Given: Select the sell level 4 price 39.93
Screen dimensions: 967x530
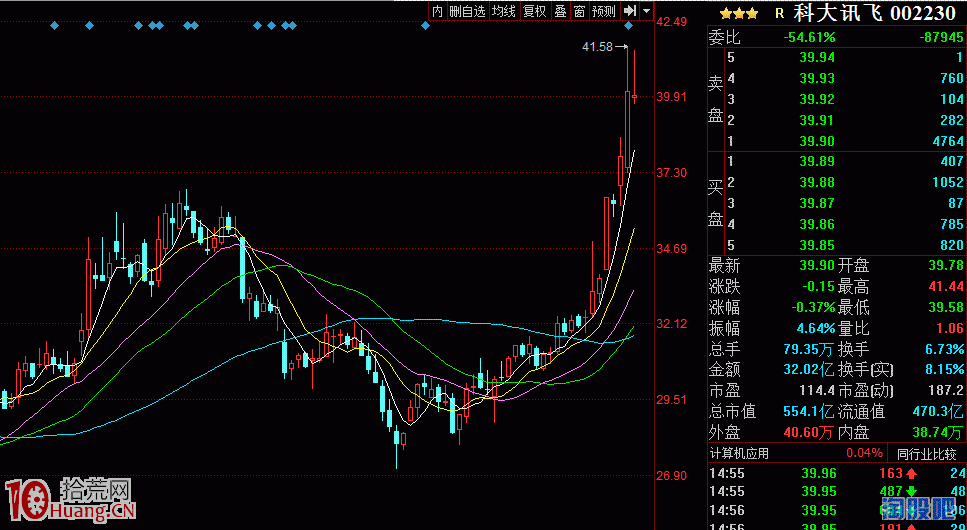Looking at the screenshot, I should point(817,78).
